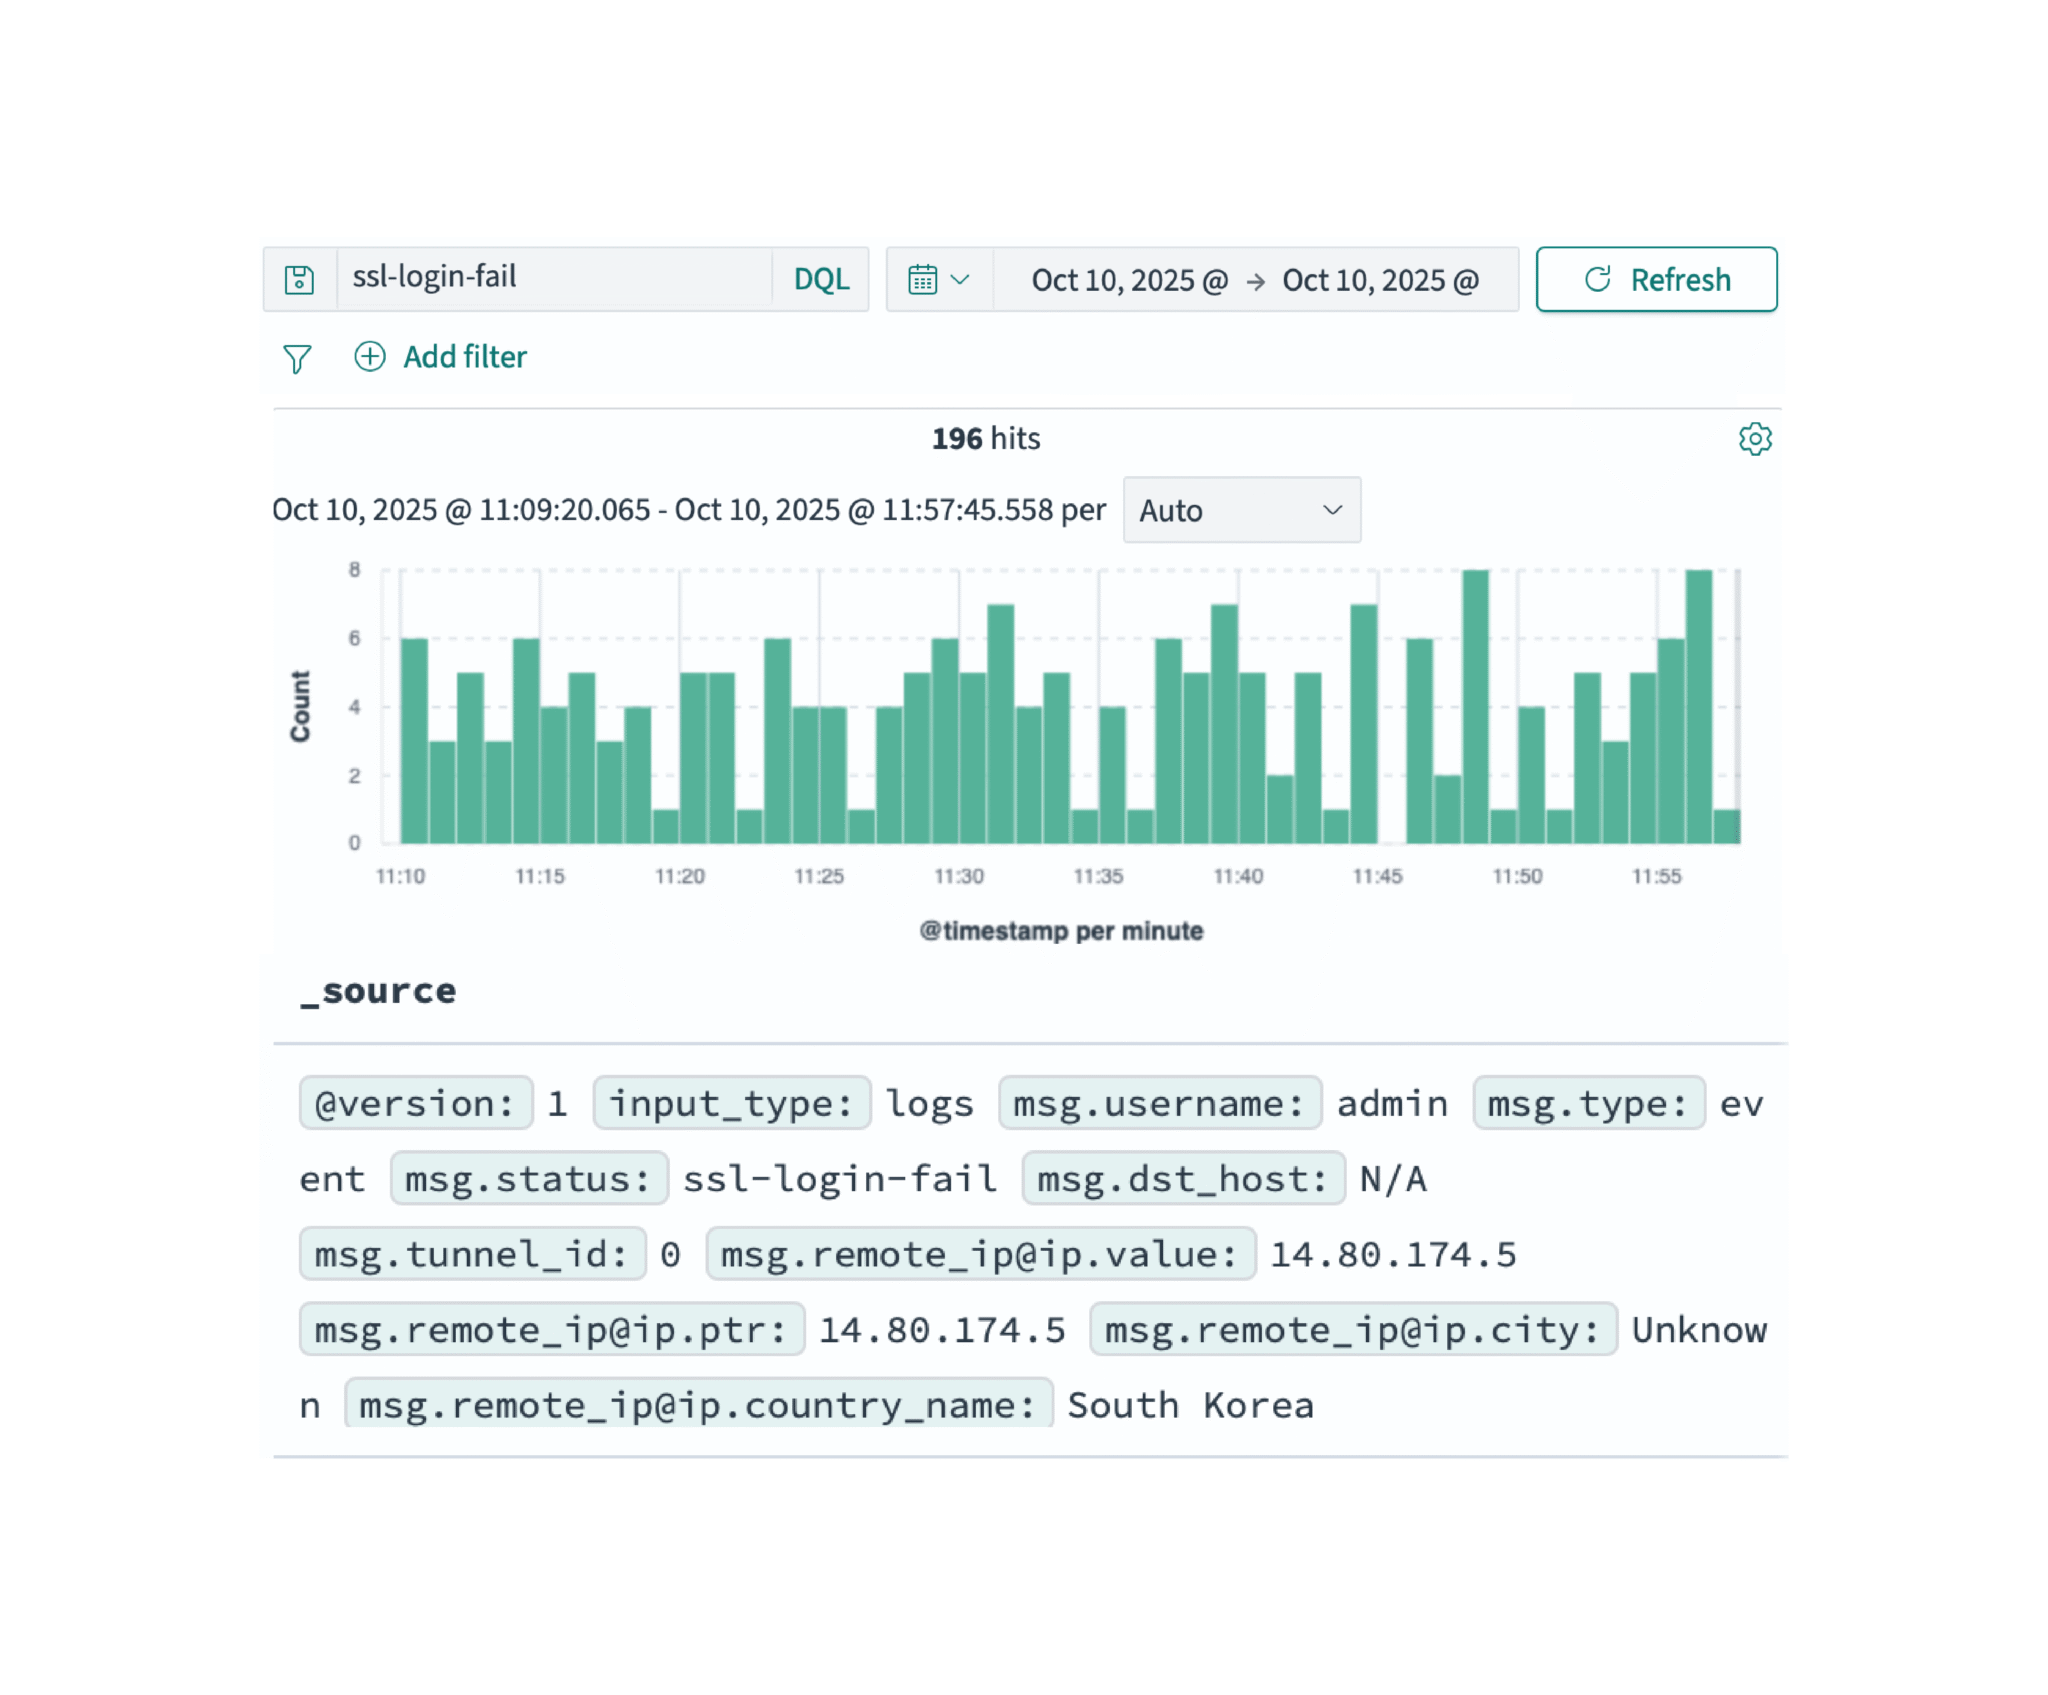Click the start date Oct 10, 2025
Viewport: 2048px width, 1695px height.
[x=1129, y=280]
